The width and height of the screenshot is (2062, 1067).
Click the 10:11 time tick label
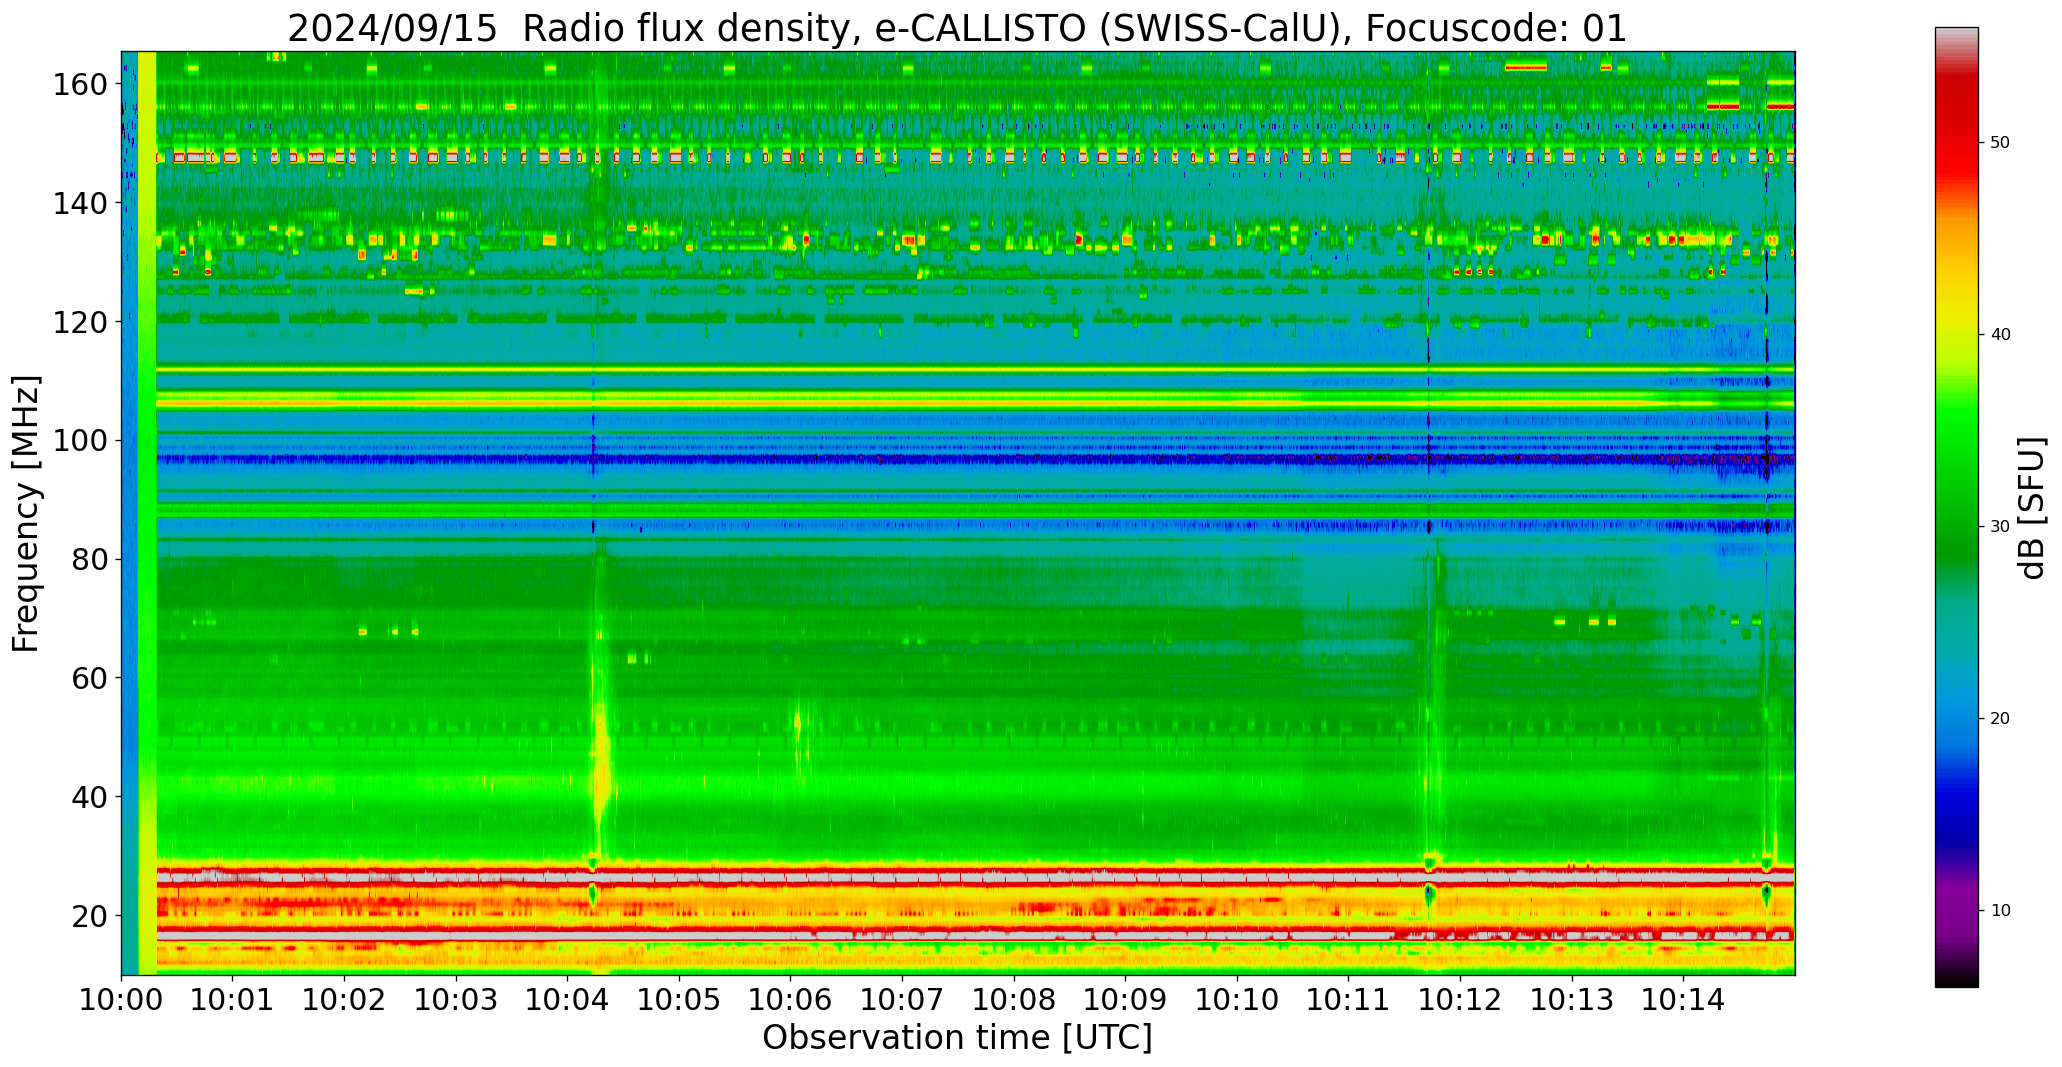pyautogui.click(x=1348, y=999)
